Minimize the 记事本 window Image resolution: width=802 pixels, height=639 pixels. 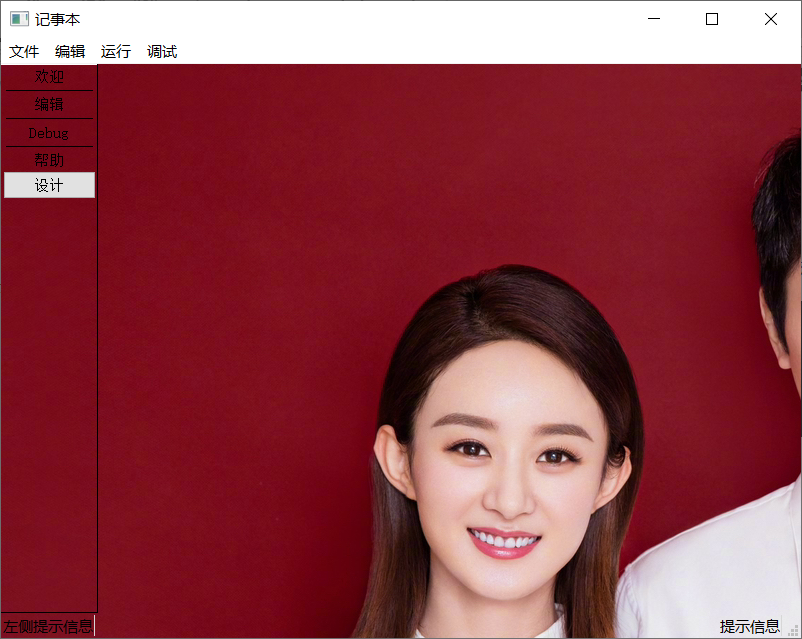coord(654,18)
